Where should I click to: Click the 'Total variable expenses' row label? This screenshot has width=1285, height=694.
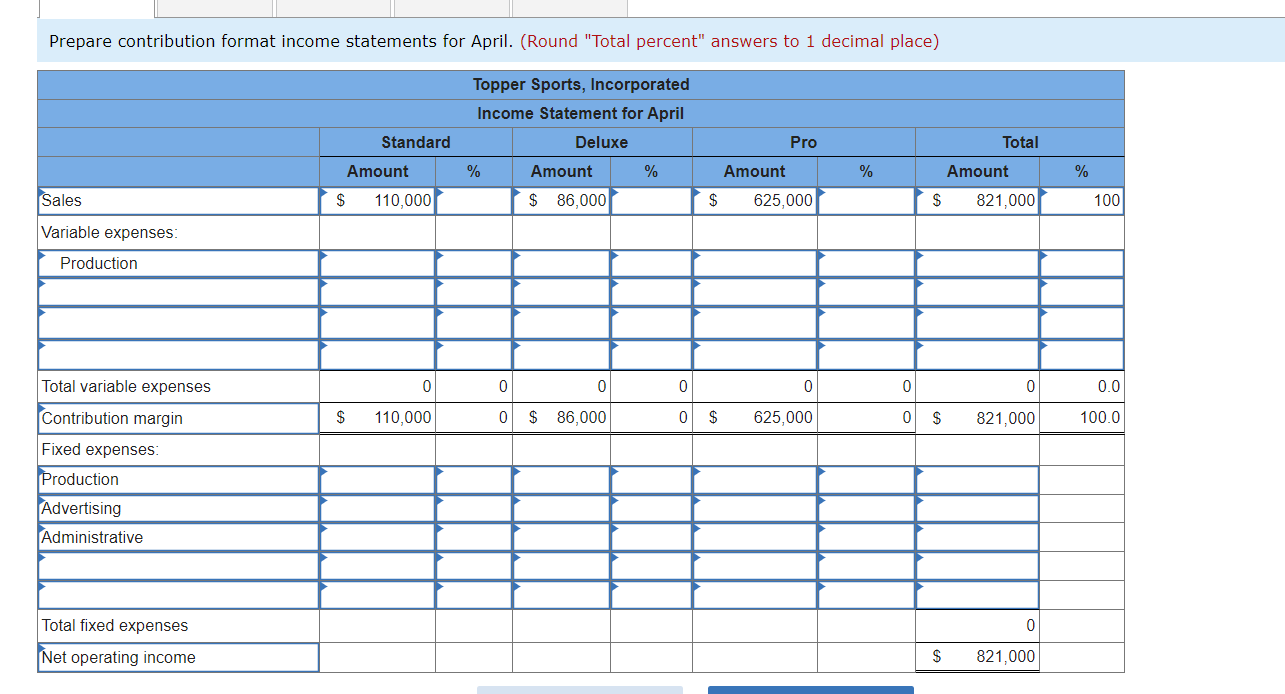126,386
